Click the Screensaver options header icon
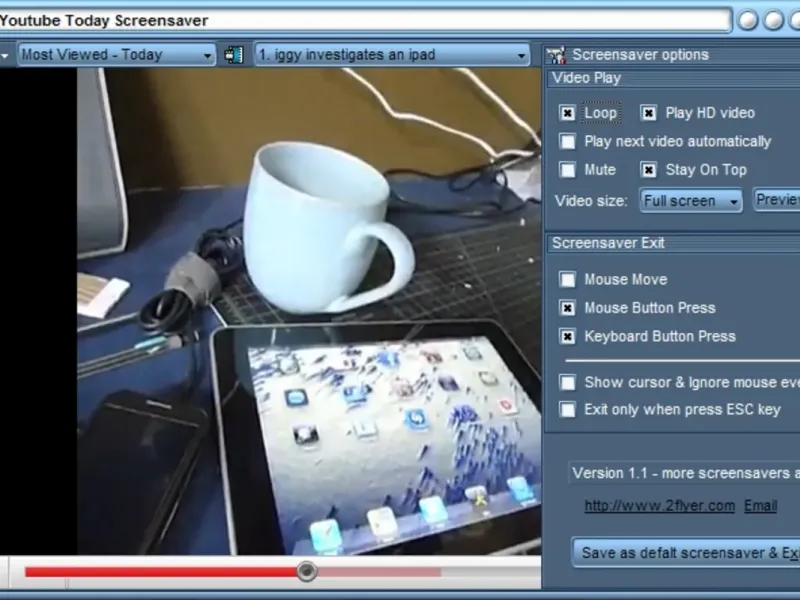The width and height of the screenshot is (800, 600). coord(556,55)
